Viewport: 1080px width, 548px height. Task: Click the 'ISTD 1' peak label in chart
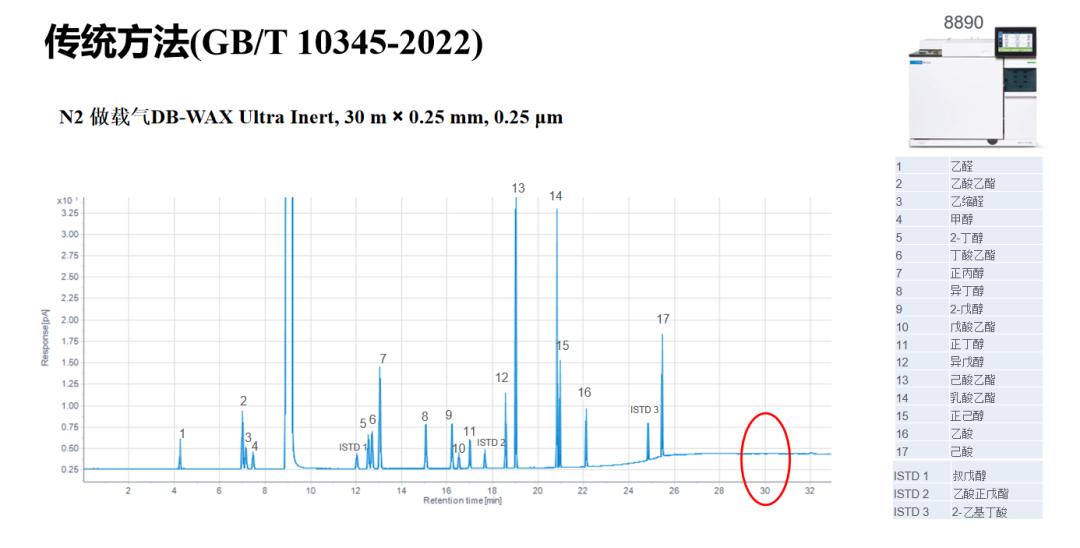(353, 447)
